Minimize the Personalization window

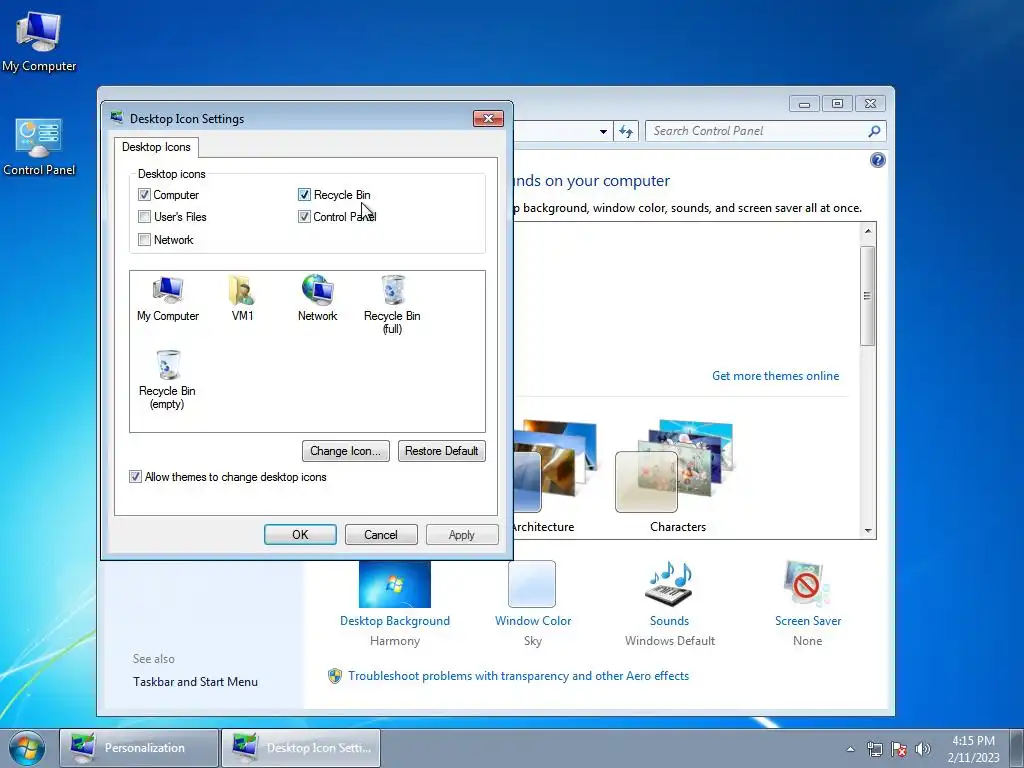point(805,103)
